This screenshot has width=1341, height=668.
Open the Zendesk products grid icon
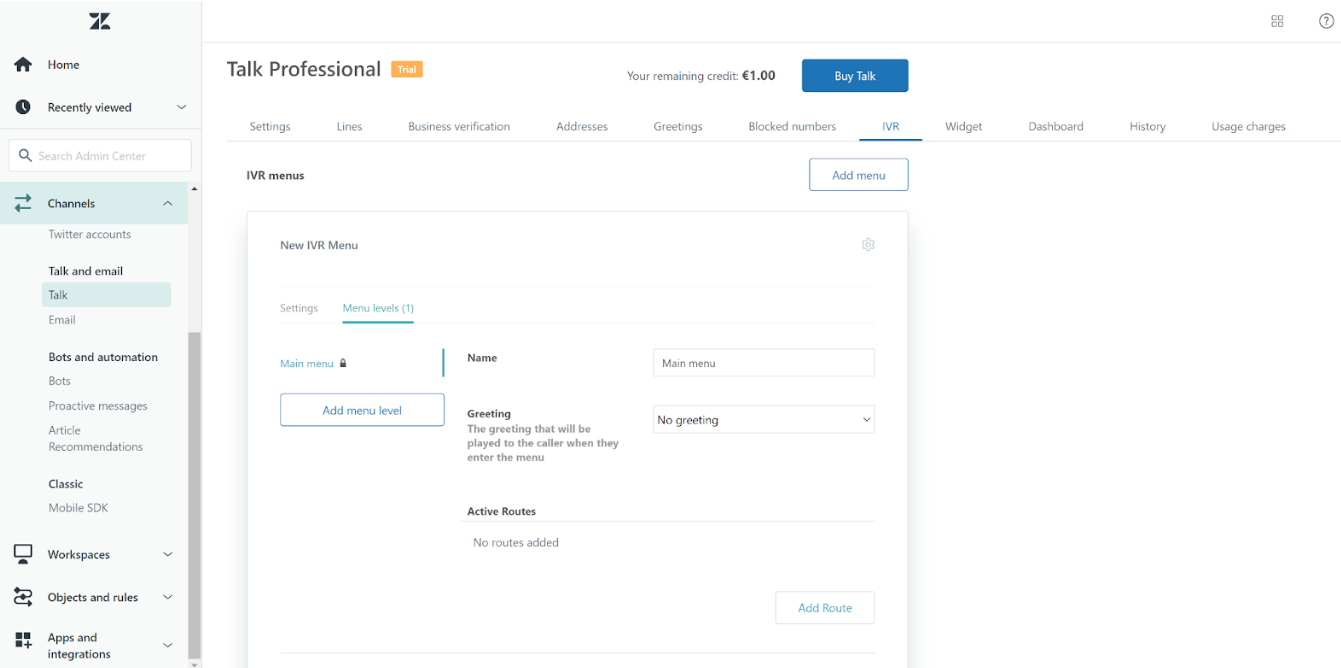[x=1277, y=21]
